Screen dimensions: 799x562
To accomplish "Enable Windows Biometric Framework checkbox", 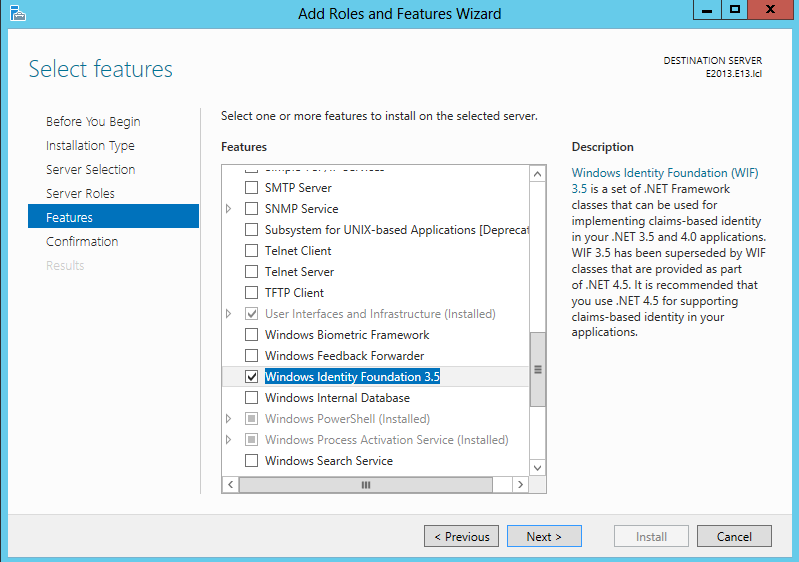I will (251, 334).
